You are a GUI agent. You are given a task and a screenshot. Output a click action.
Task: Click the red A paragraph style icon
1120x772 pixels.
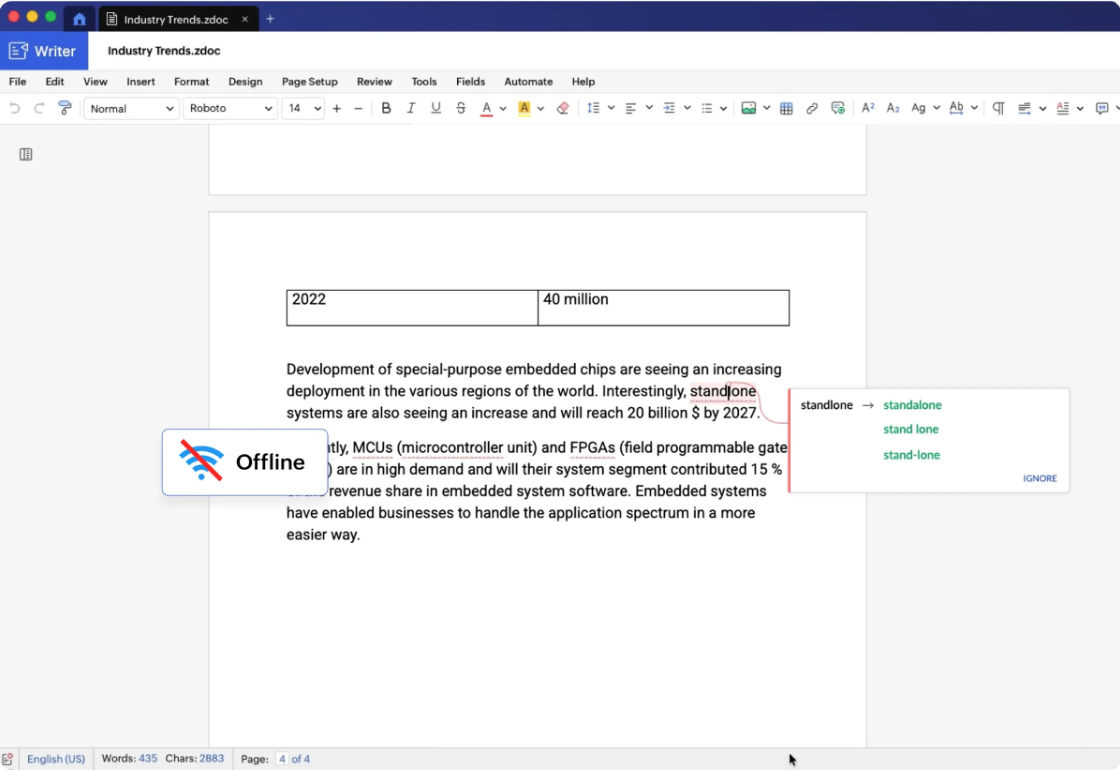click(x=1063, y=109)
